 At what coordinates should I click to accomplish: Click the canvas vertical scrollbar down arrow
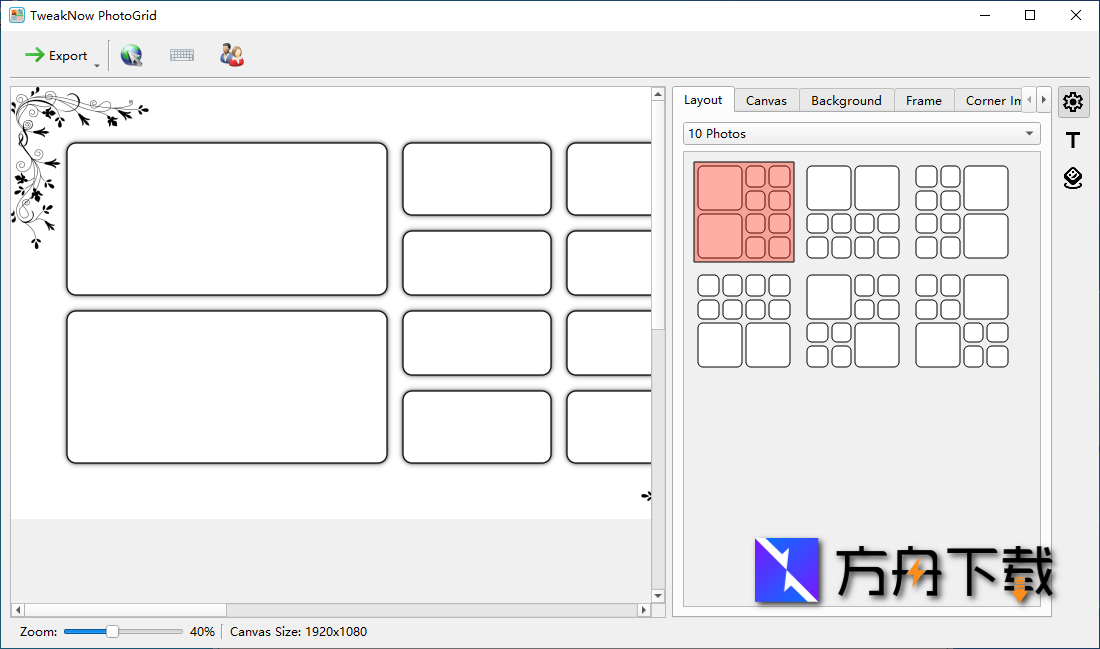[x=658, y=596]
